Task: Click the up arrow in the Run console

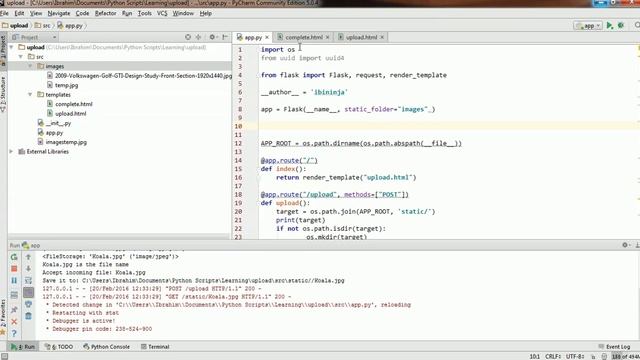Action: coord(28,257)
